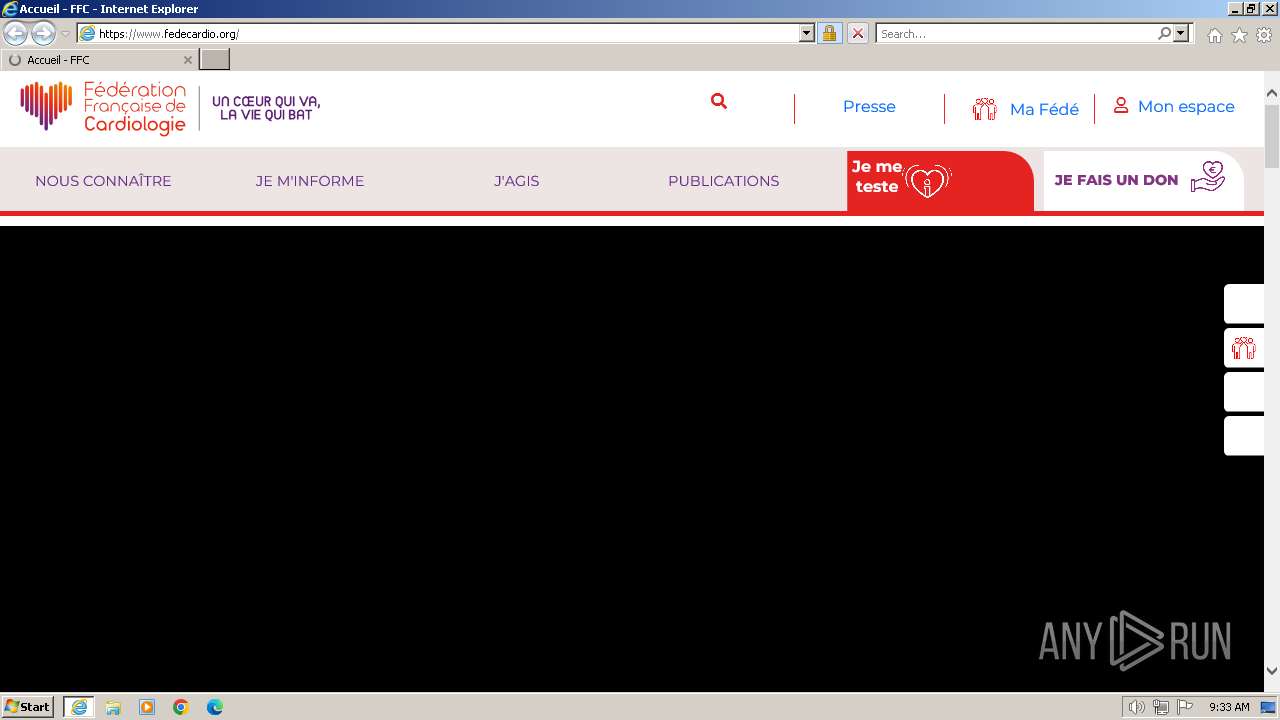Viewport: 1280px width, 720px height.
Task: Open a new tab
Action: tap(215, 60)
